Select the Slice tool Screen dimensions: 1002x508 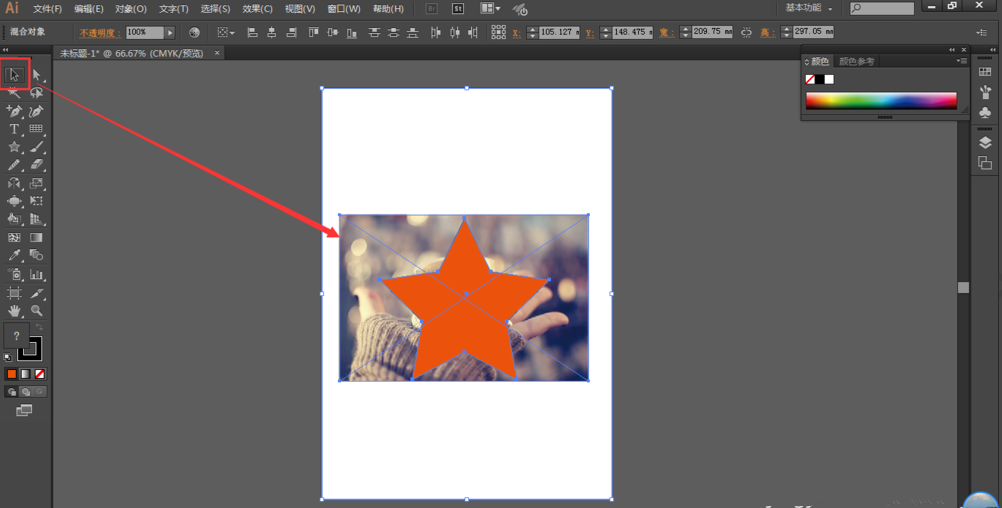click(36, 293)
